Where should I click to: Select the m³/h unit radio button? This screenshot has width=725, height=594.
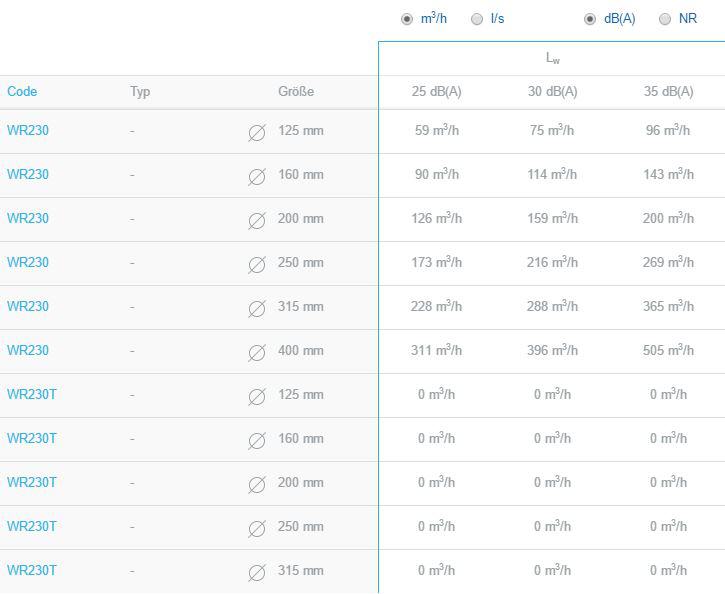click(x=406, y=19)
